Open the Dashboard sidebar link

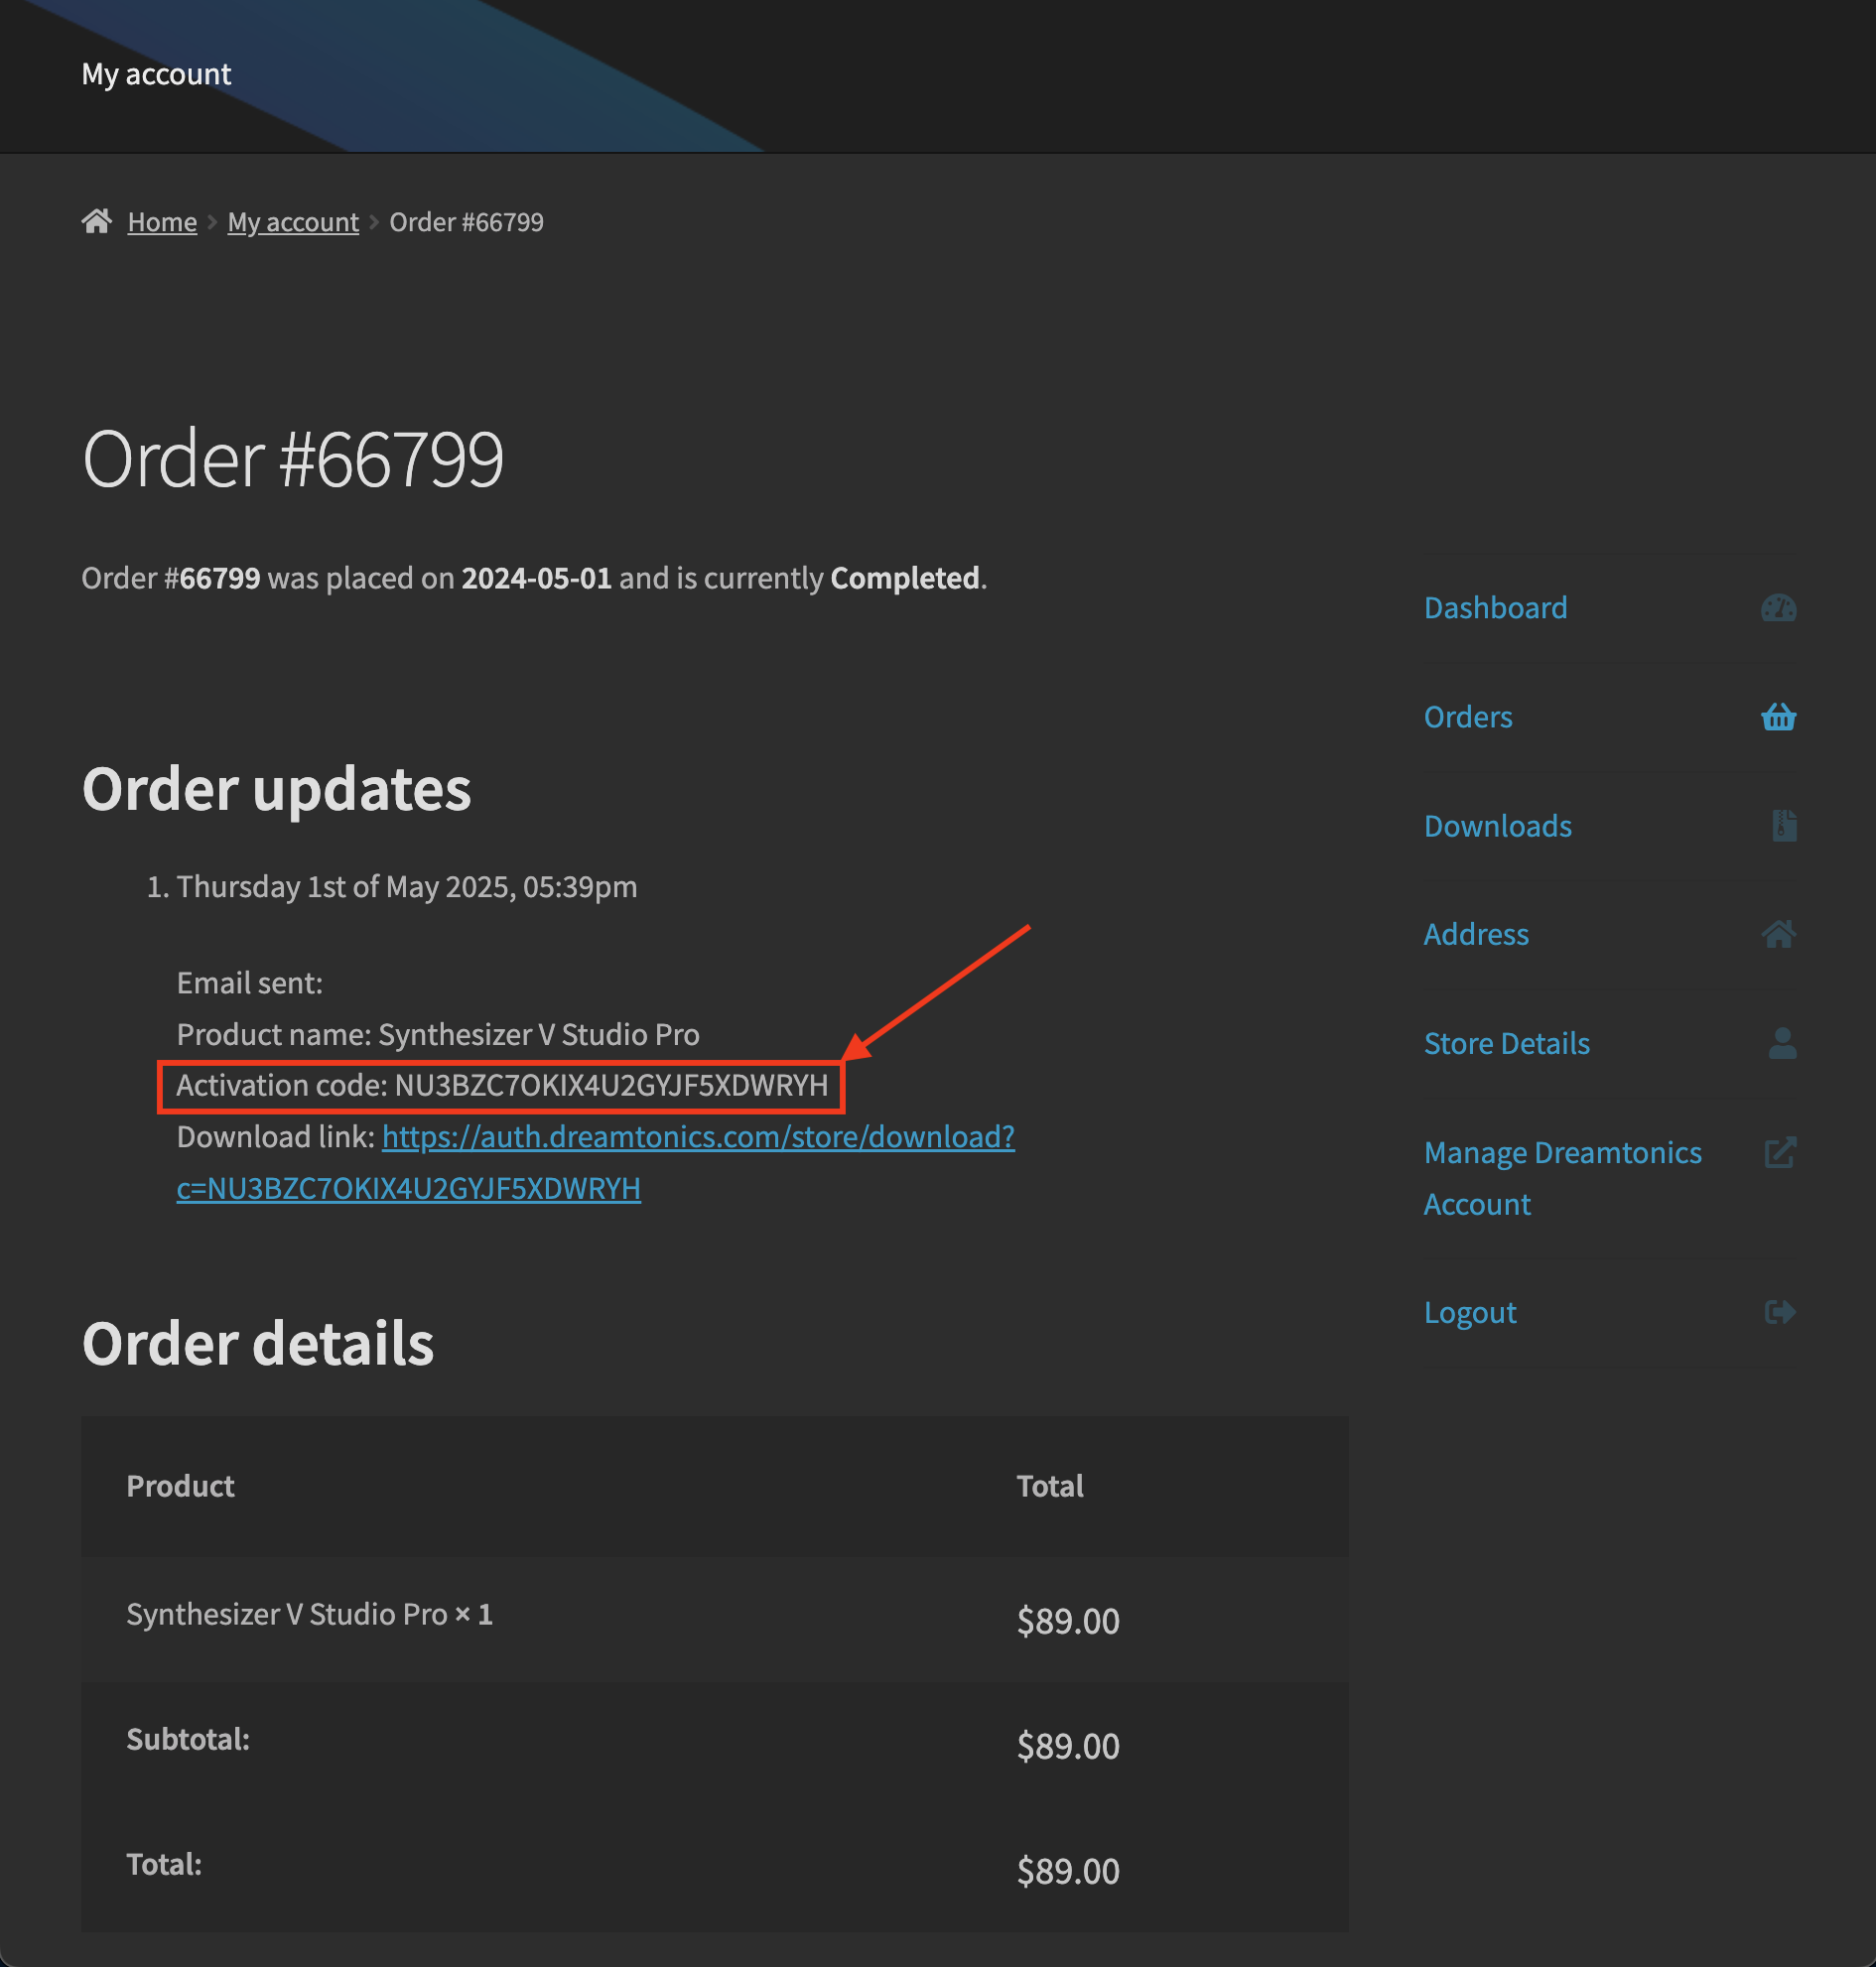1495,608
